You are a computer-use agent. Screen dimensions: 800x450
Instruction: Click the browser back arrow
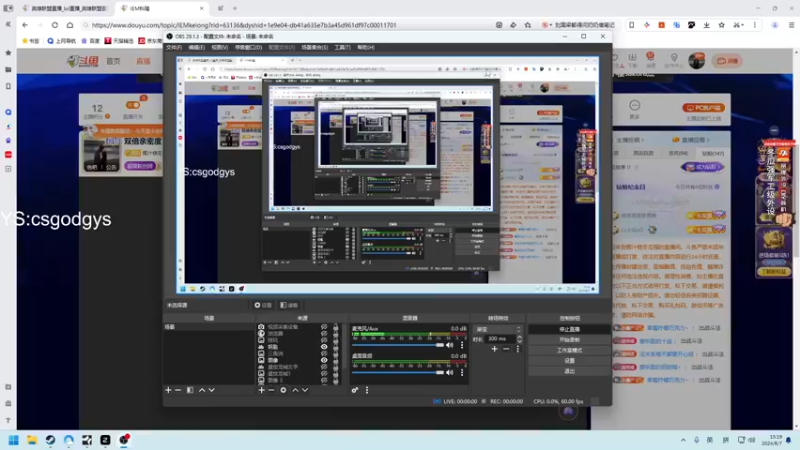click(x=25, y=24)
